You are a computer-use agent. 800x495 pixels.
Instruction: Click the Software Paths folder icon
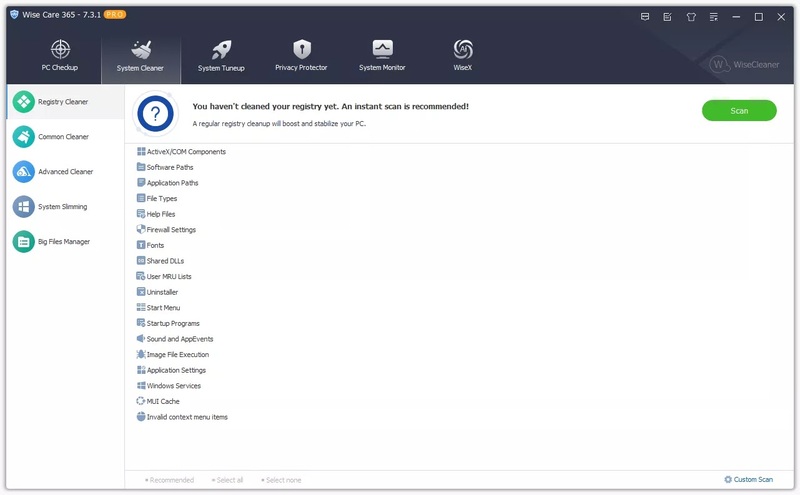pos(141,167)
